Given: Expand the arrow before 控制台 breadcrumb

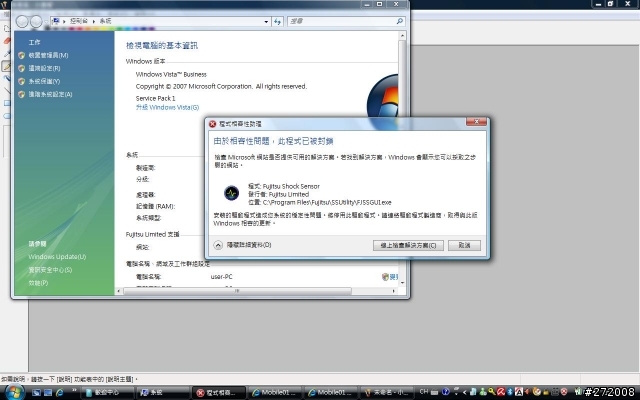Looking at the screenshot, I should pyautogui.click(x=64, y=21).
